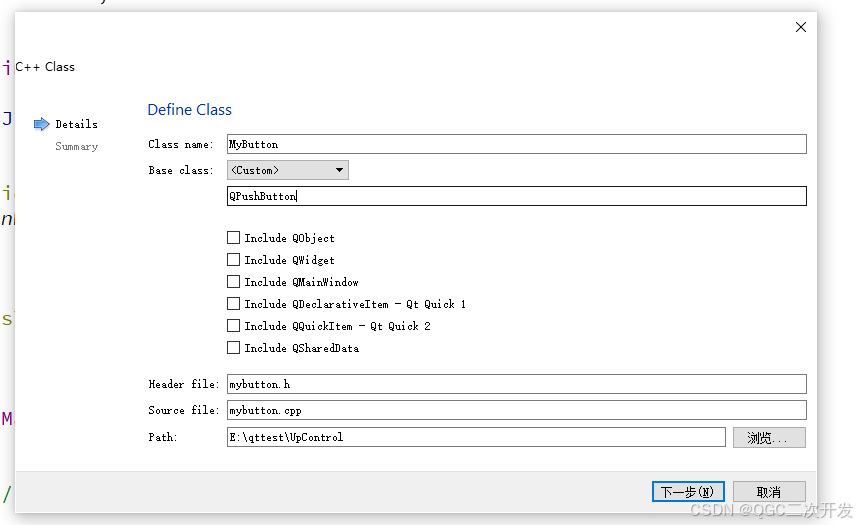Click the Header file text field

coord(516,384)
